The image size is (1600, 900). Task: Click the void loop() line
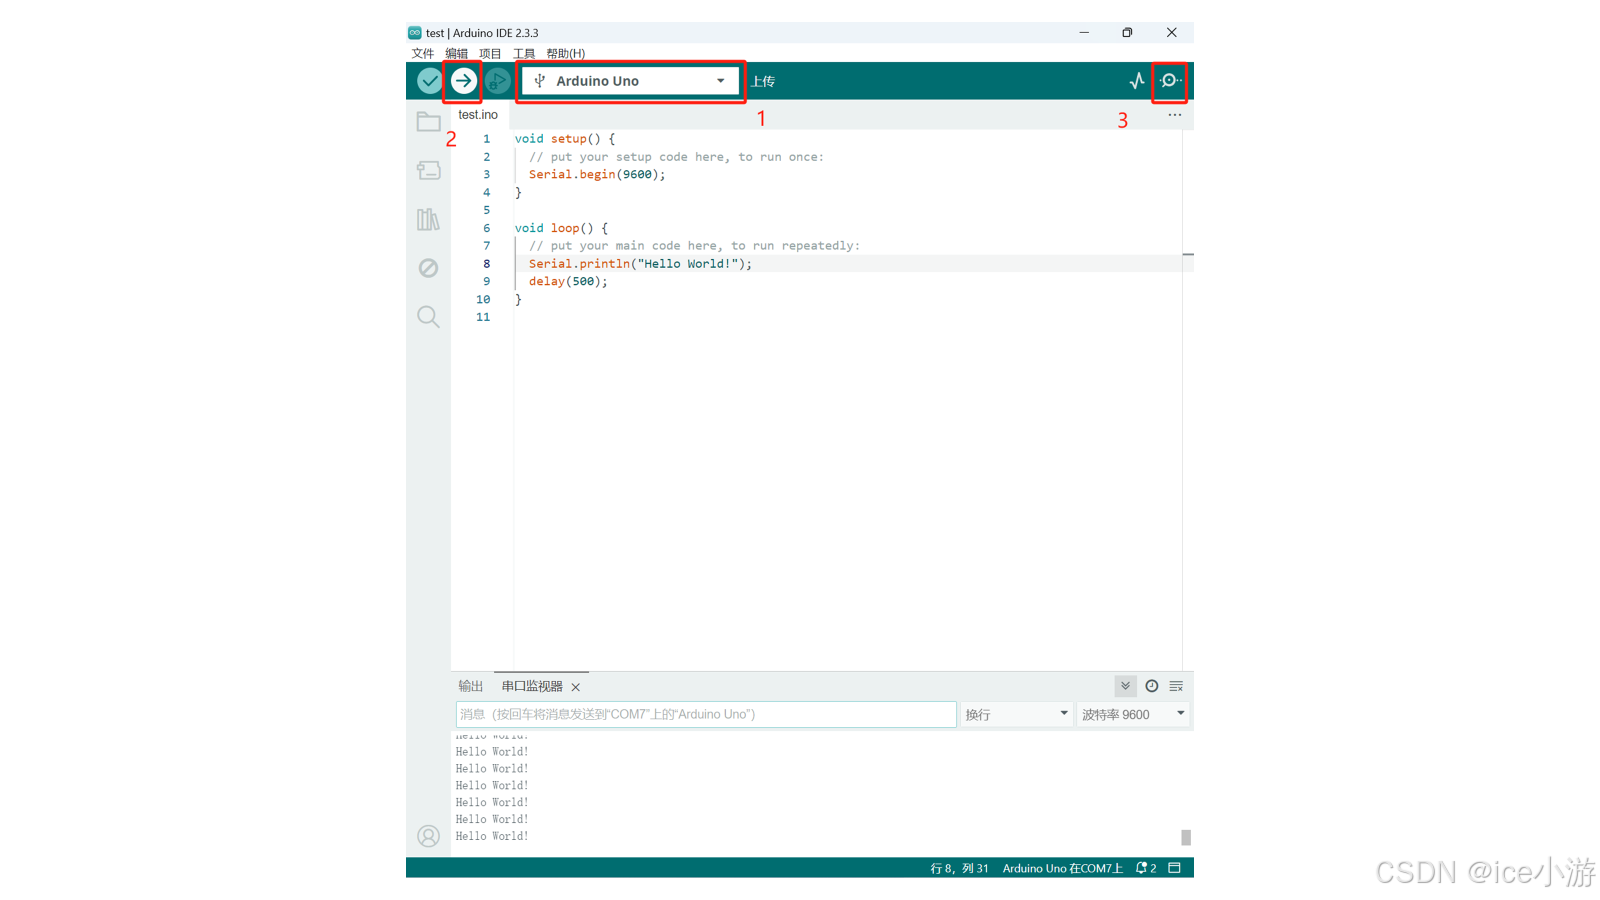561,228
